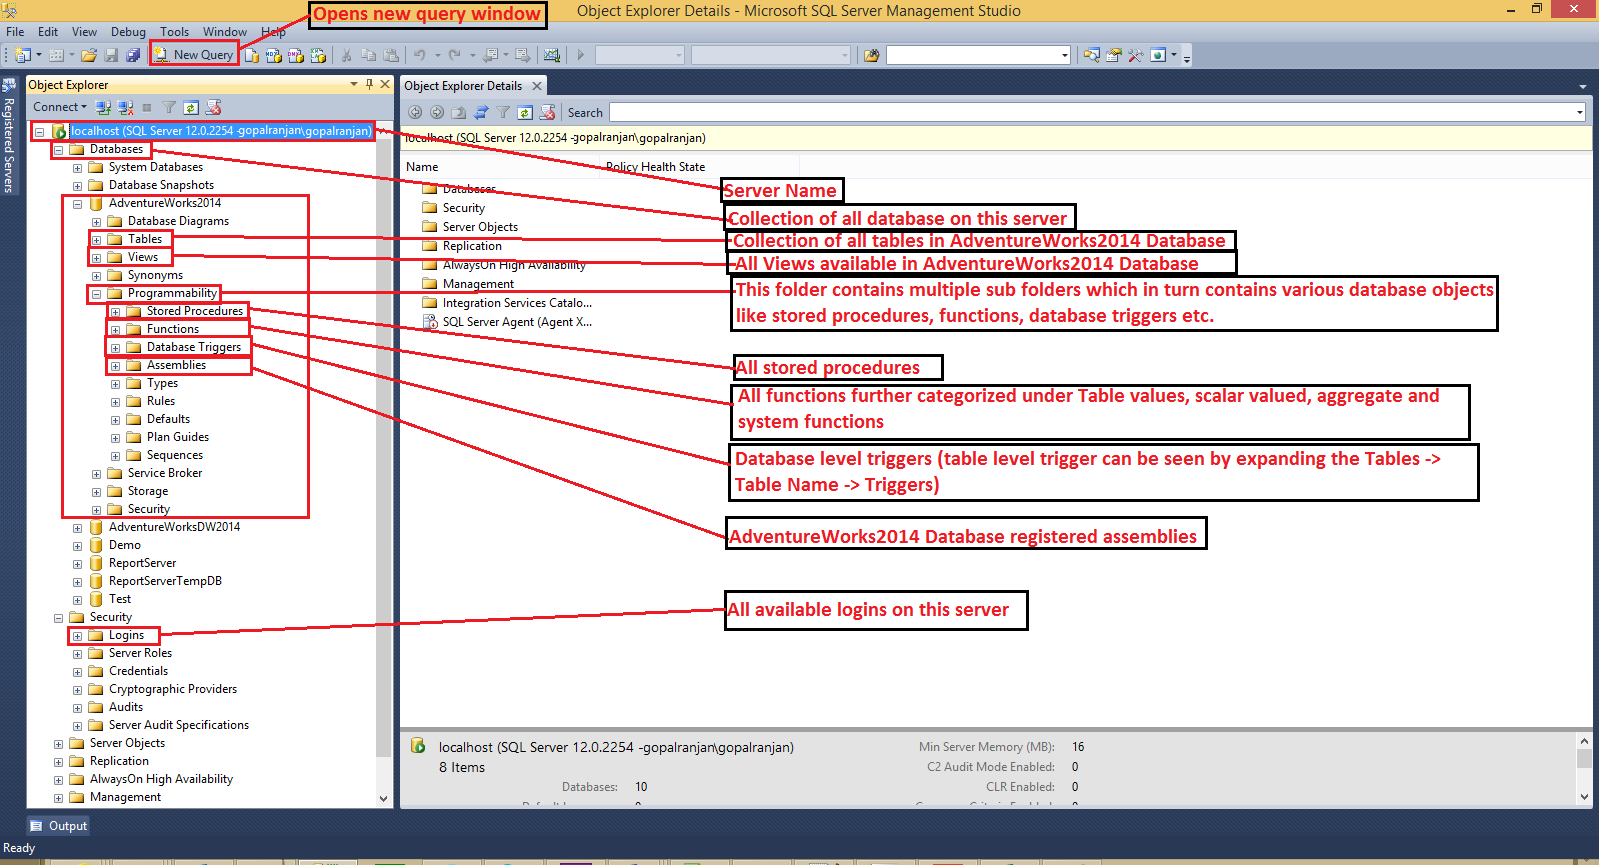Screen dimensions: 1599x865
Task: Click the Cut scissors icon
Action: click(346, 55)
